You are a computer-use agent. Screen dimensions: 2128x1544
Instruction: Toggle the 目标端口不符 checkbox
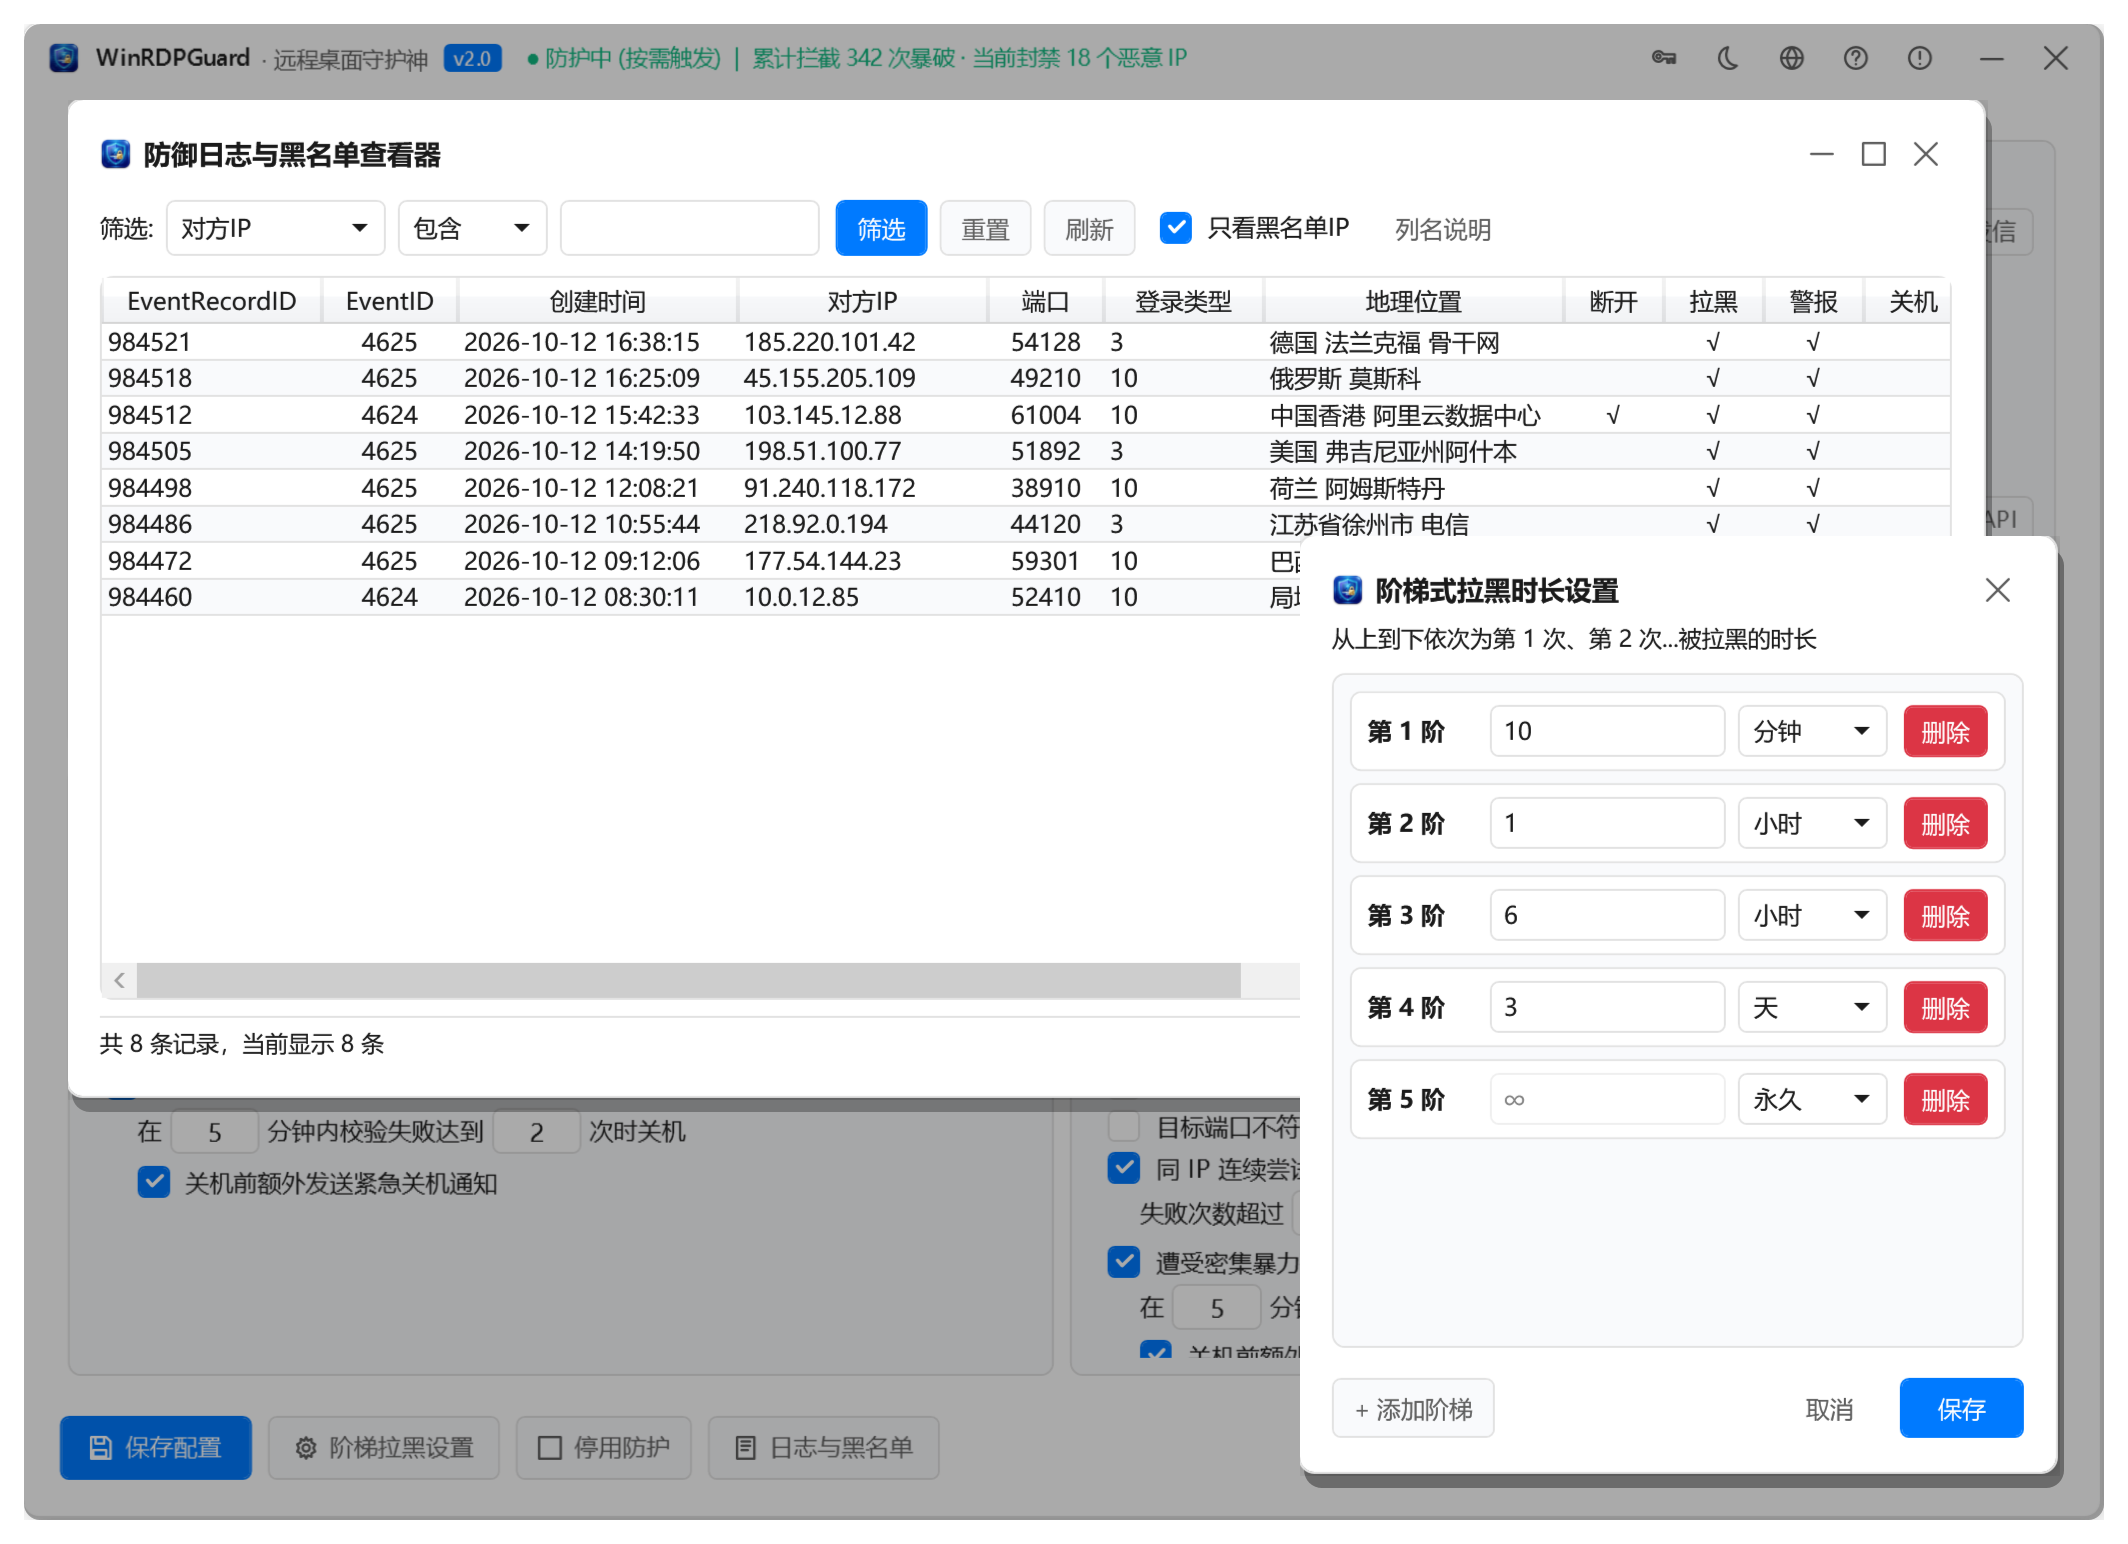(x=1124, y=1126)
